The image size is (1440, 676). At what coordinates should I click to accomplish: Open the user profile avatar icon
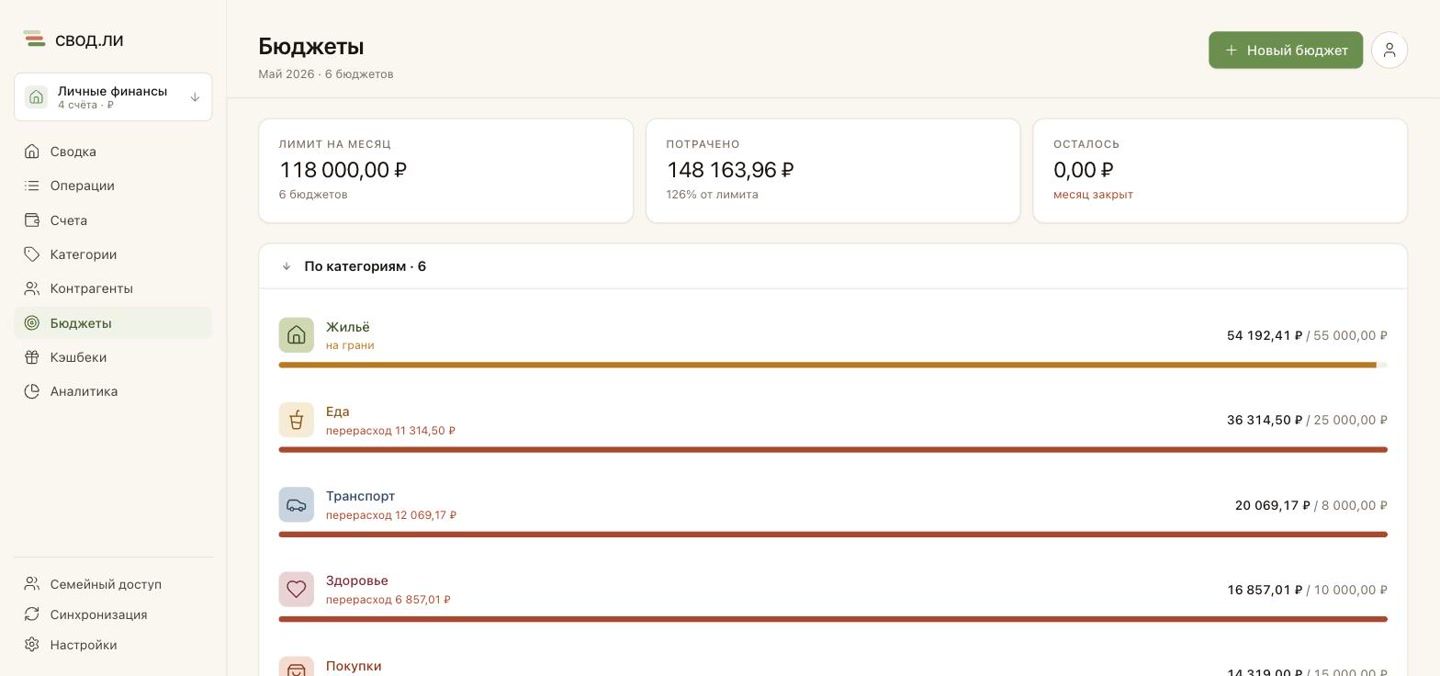coord(1389,50)
